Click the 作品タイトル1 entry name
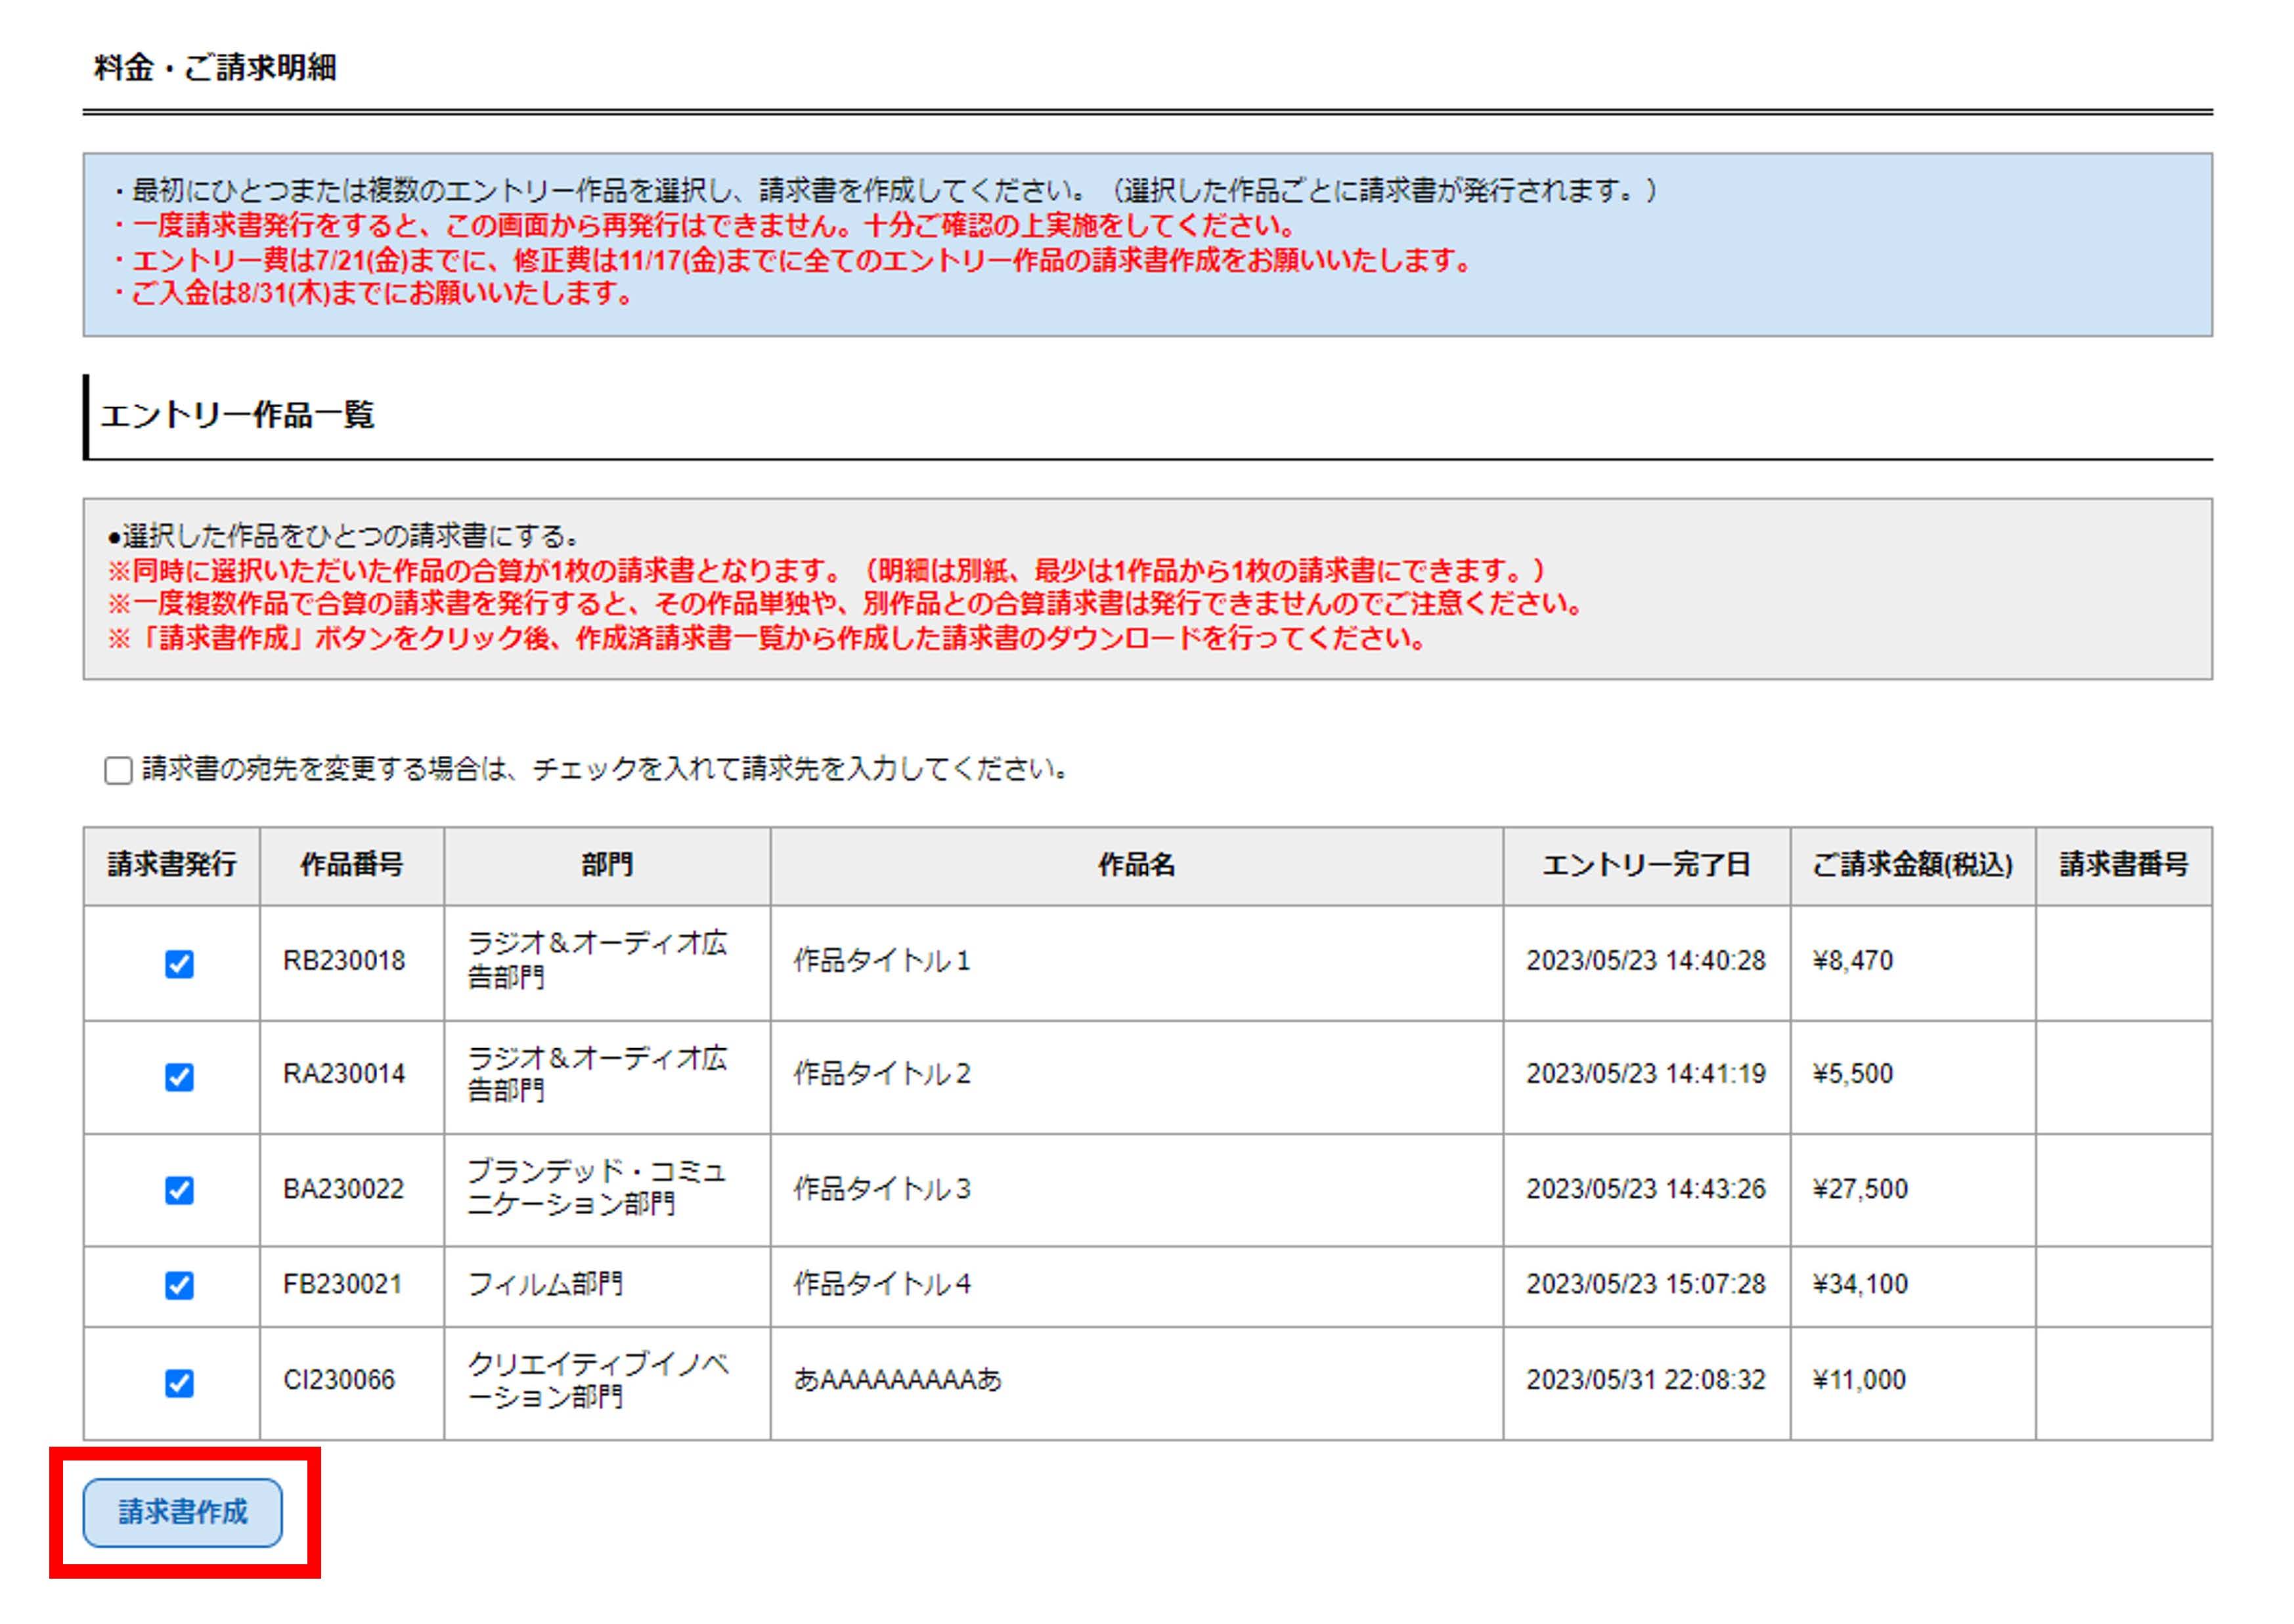The image size is (2294, 1624). tap(881, 961)
